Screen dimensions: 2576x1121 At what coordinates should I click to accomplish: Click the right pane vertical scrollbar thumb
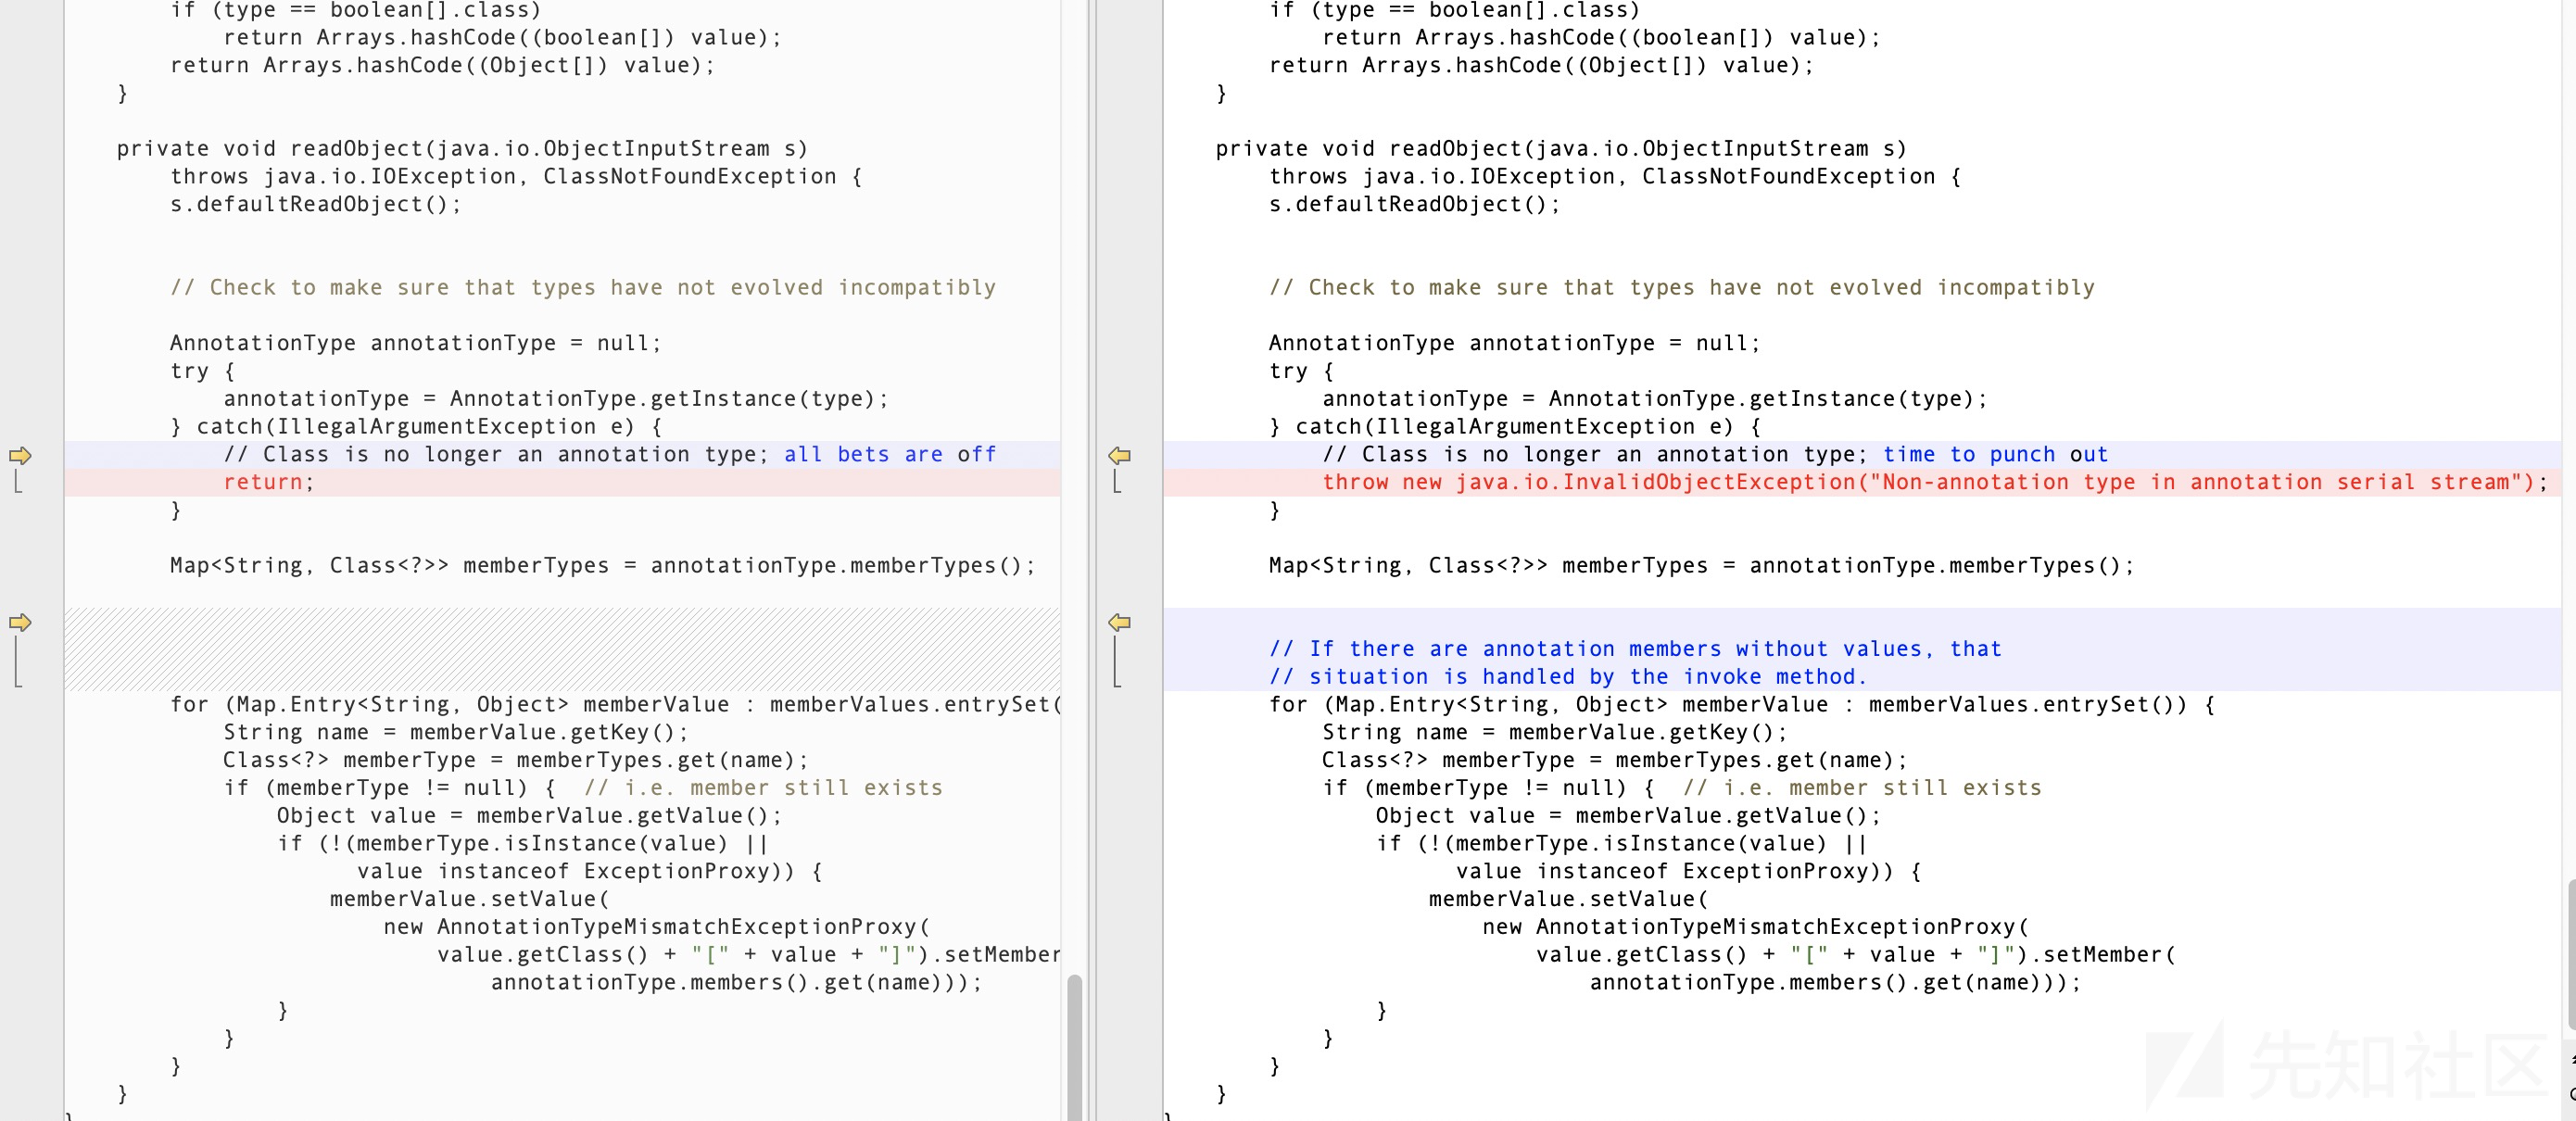(2570, 954)
